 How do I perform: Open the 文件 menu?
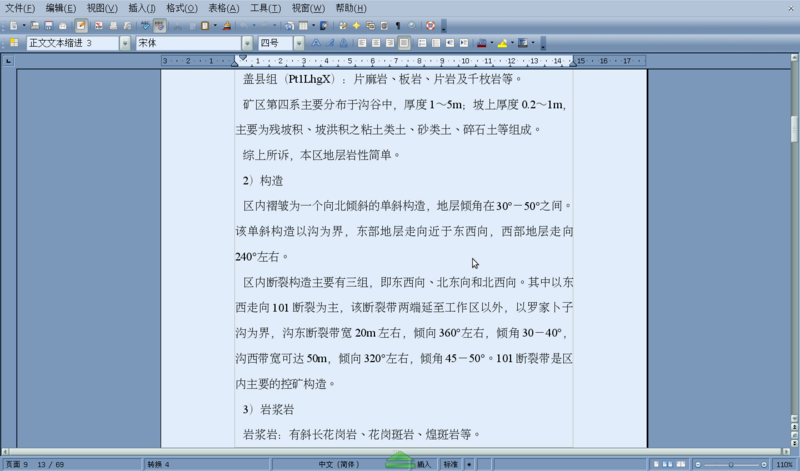20,8
